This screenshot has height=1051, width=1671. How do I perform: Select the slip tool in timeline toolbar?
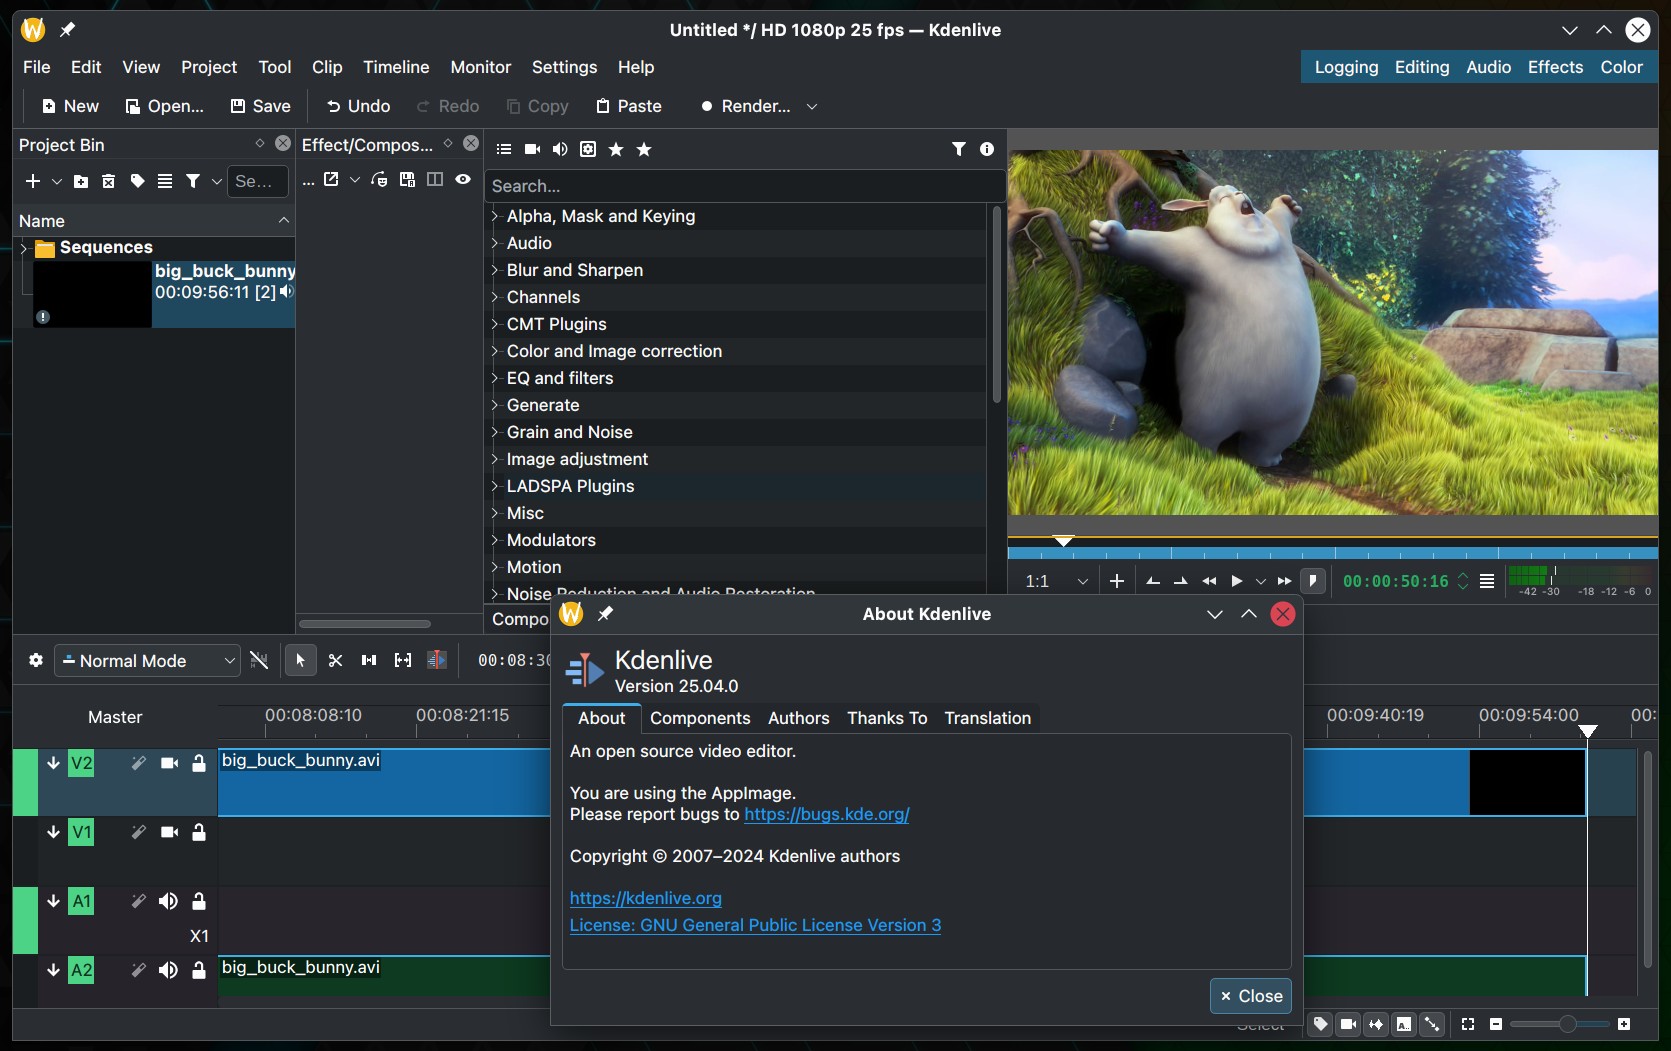(x=403, y=660)
